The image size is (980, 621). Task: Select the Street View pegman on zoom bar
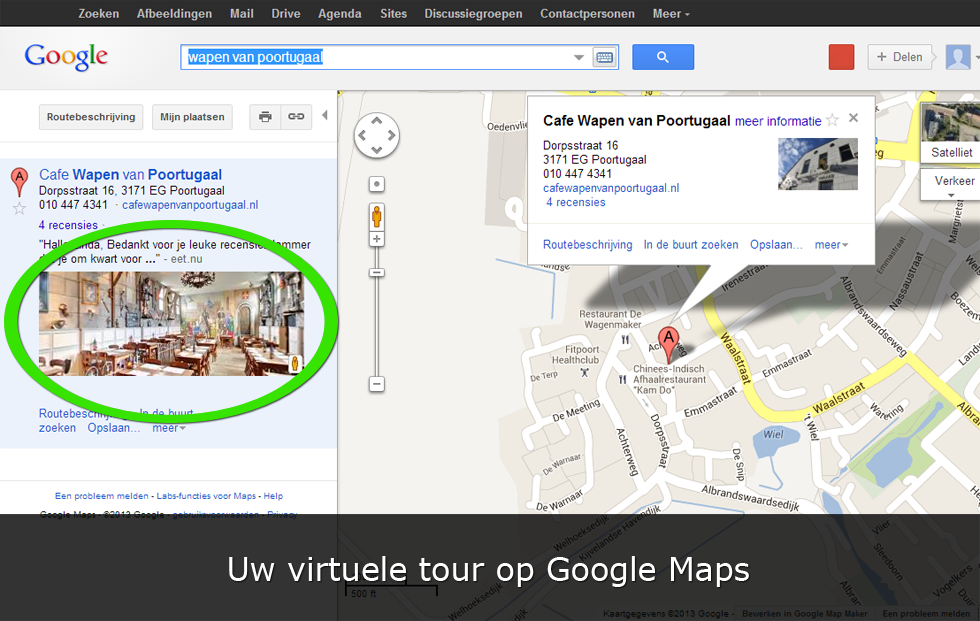(x=376, y=217)
